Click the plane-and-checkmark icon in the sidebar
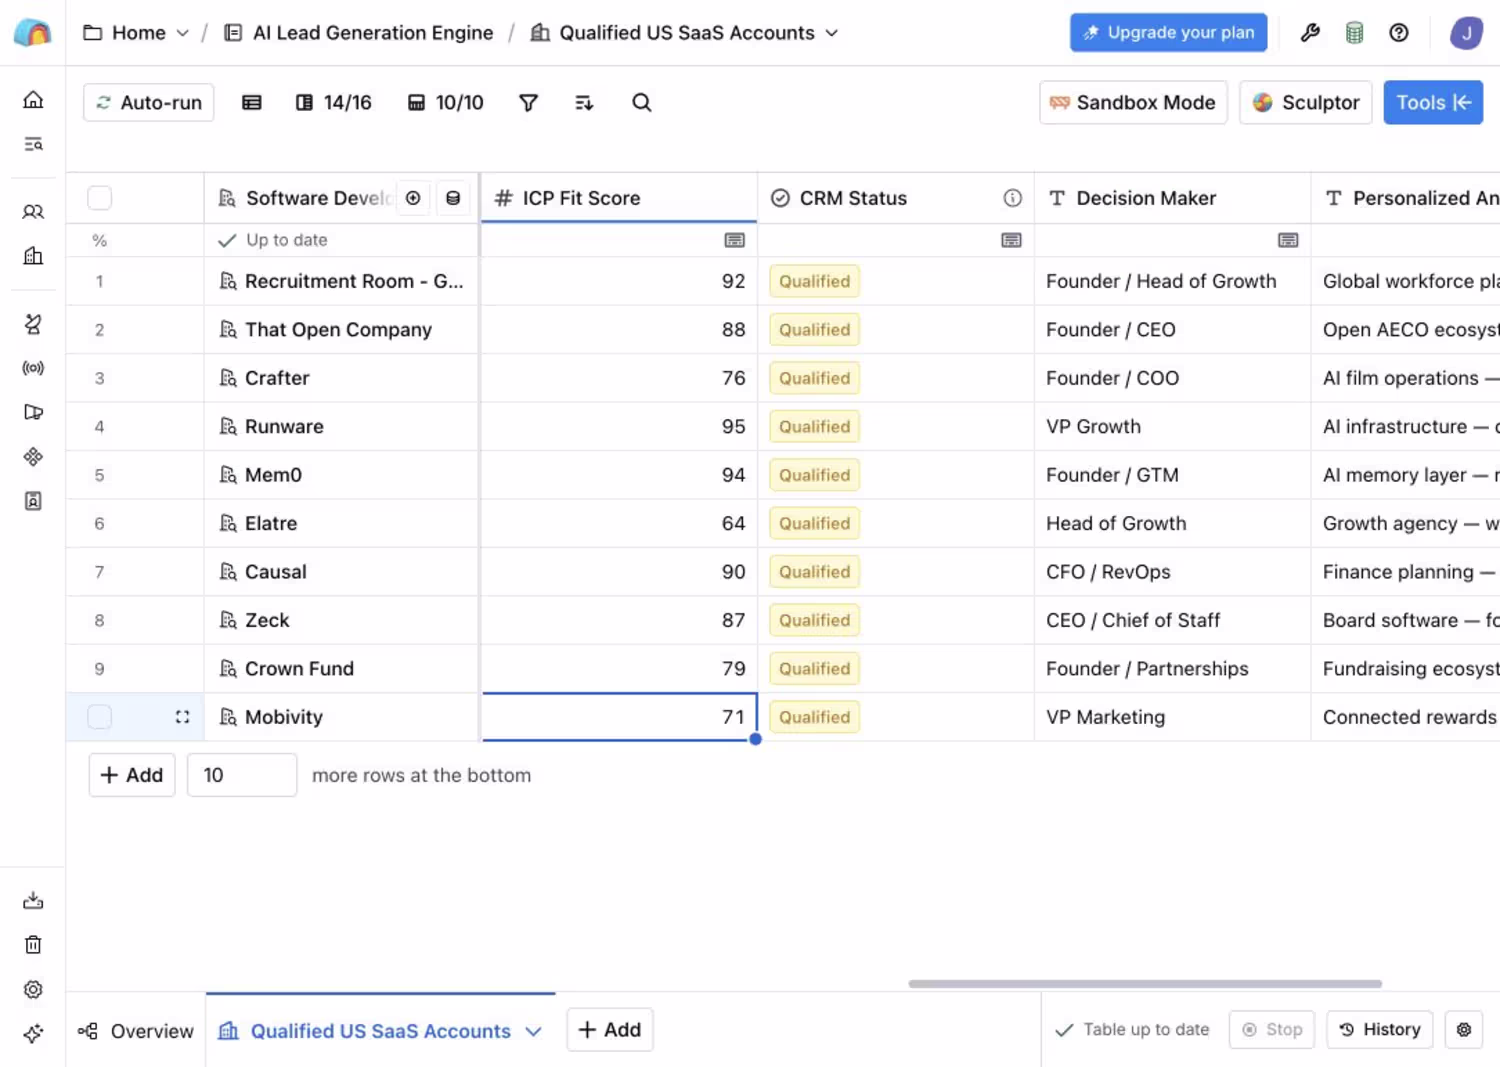The image size is (1500, 1067). coord(33,324)
